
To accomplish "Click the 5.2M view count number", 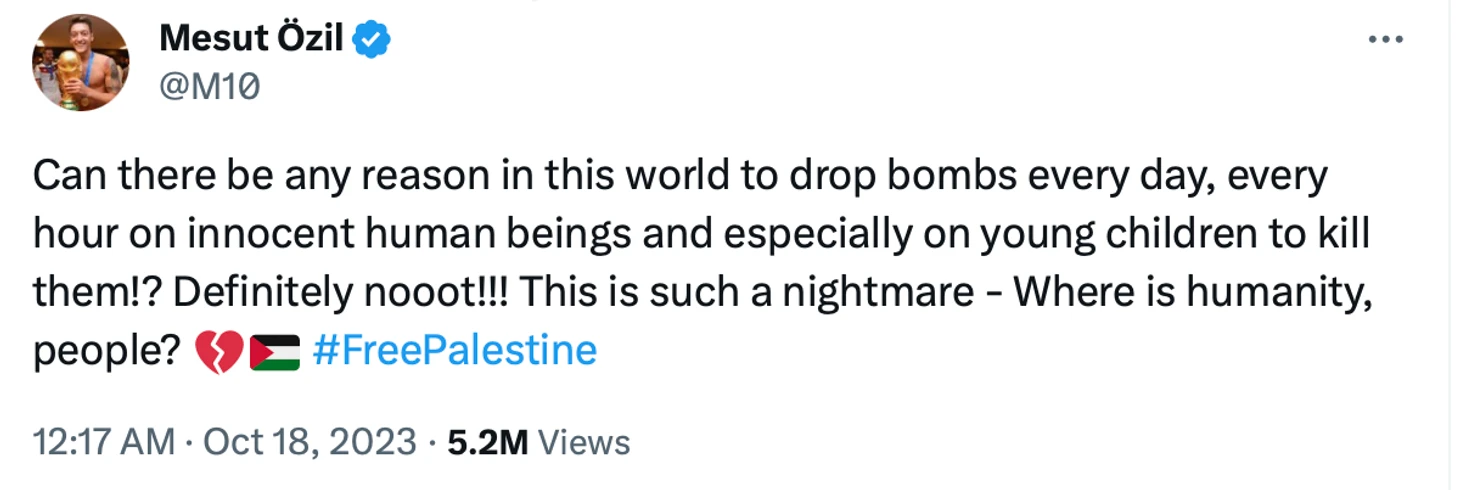I will coord(487,442).
